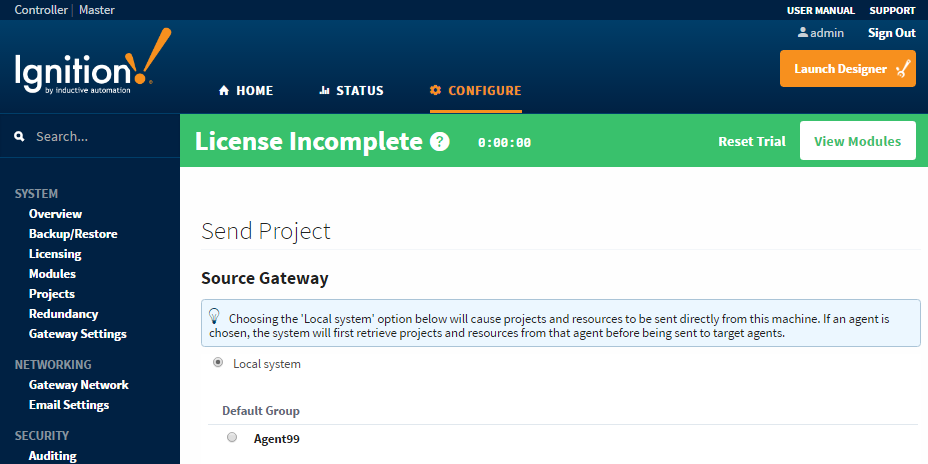
Task: Click the license help question mark icon
Action: [x=440, y=142]
